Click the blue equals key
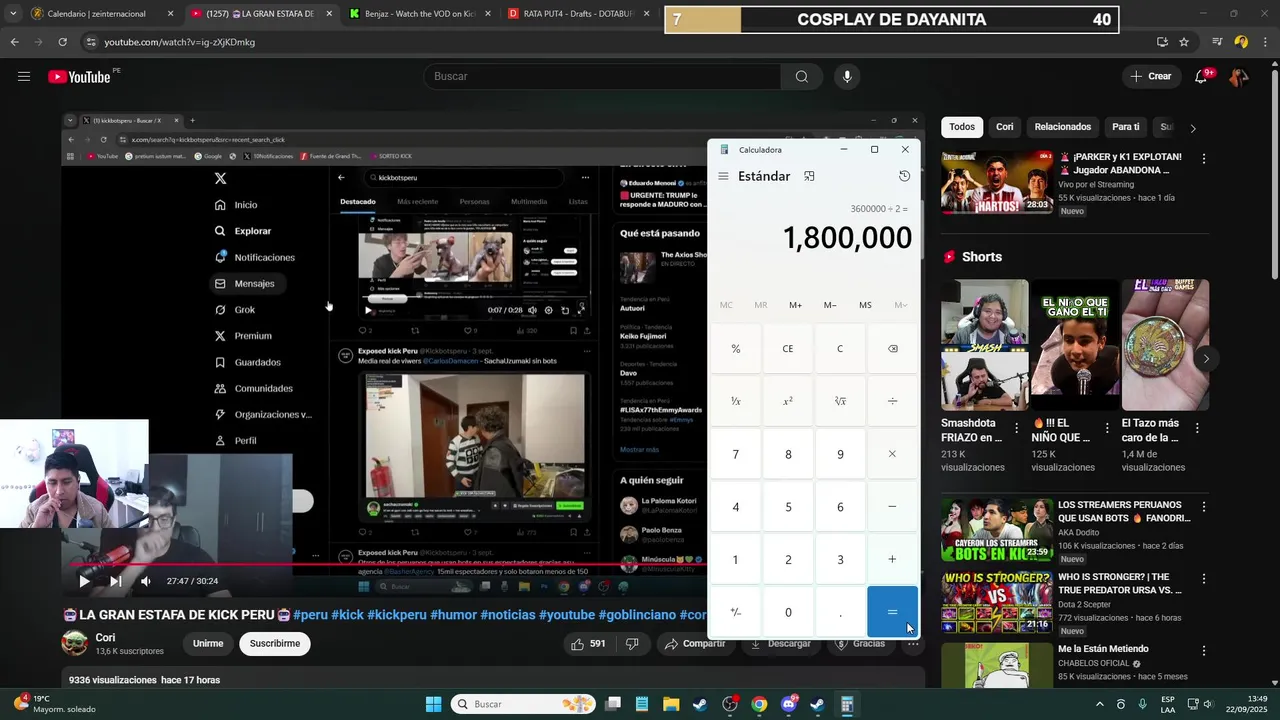This screenshot has height=720, width=1280. click(892, 612)
